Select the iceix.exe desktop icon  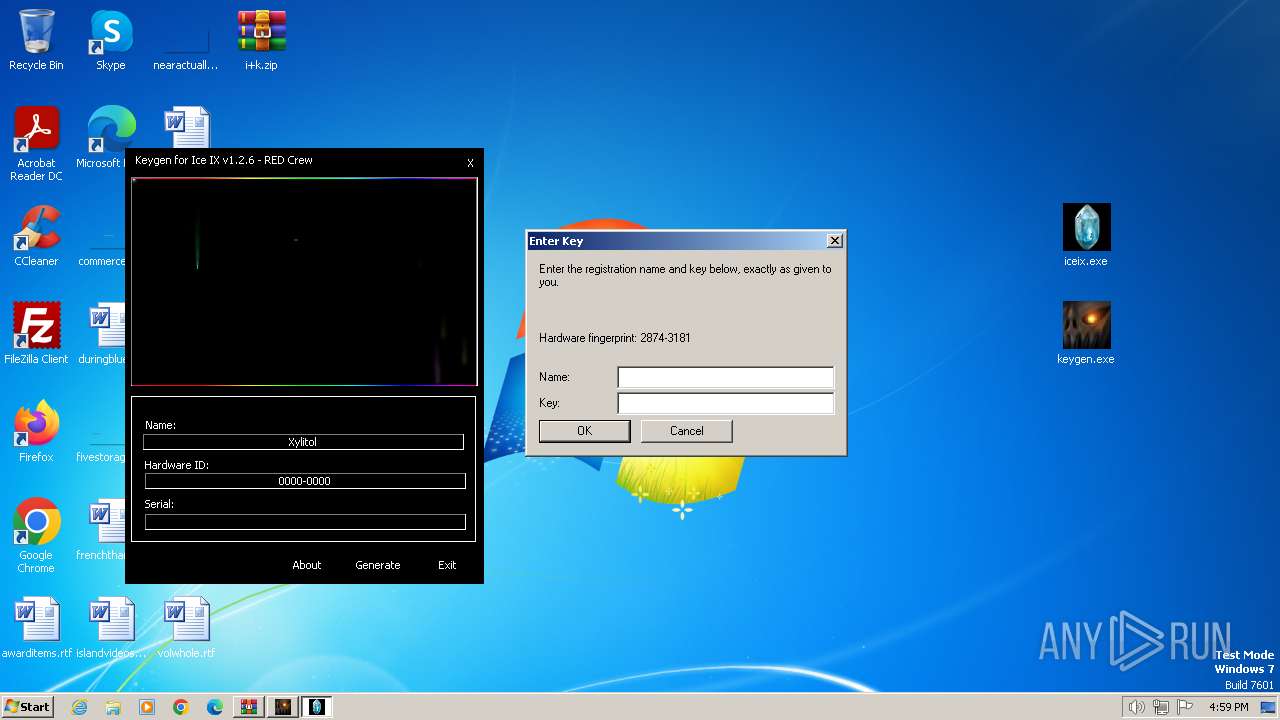tap(1086, 236)
